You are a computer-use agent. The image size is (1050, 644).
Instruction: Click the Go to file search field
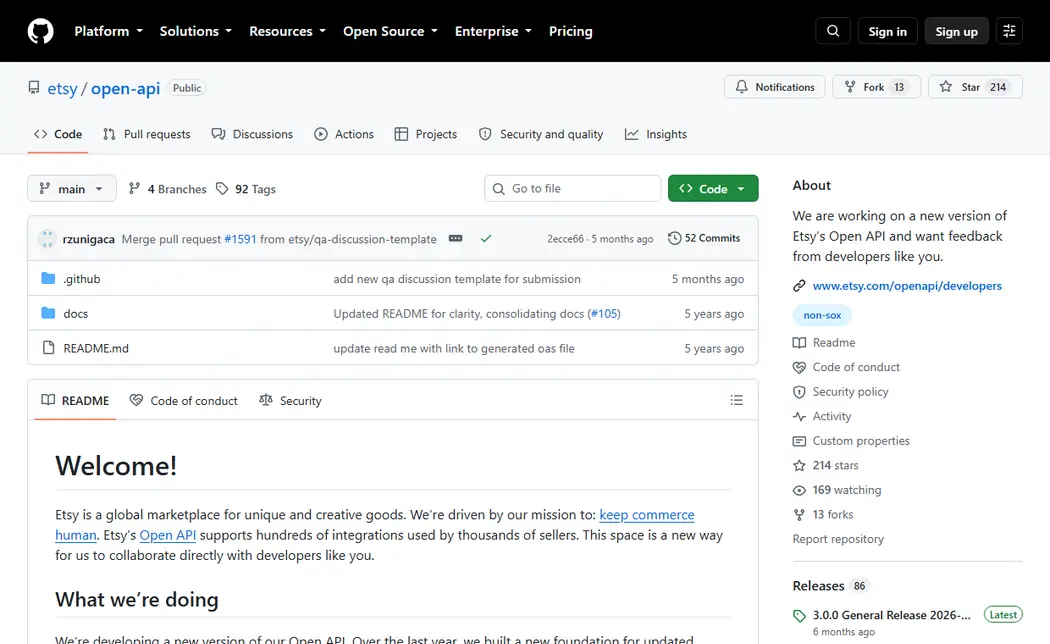click(x=573, y=189)
